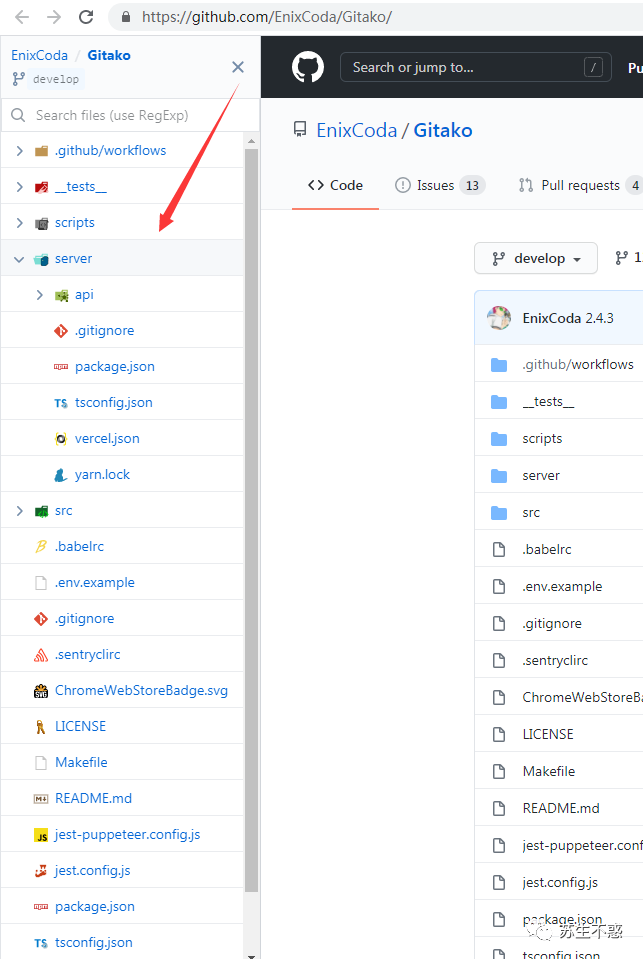643x959 pixels.
Task: Click the lock icon in the address bar
Action: [x=126, y=17]
